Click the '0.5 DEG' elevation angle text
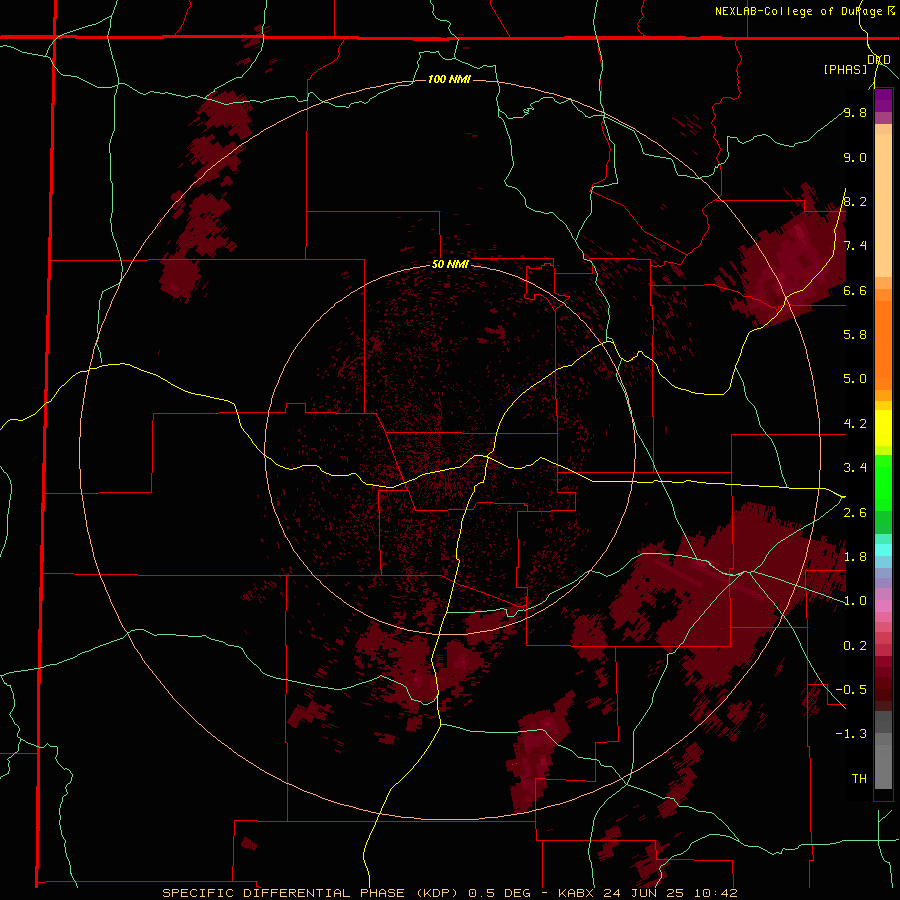Viewport: 900px width, 900px height. (501, 893)
